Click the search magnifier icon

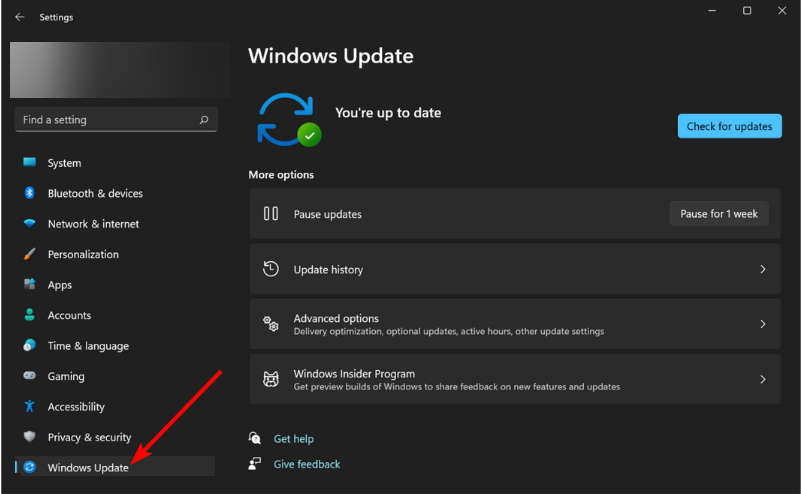tap(204, 120)
